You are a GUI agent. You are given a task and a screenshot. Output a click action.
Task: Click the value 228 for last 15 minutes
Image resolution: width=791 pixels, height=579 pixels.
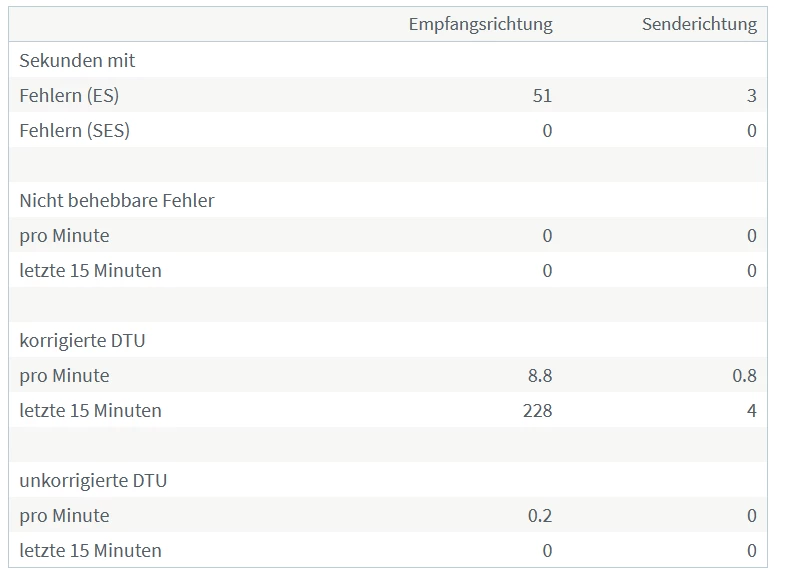537,411
